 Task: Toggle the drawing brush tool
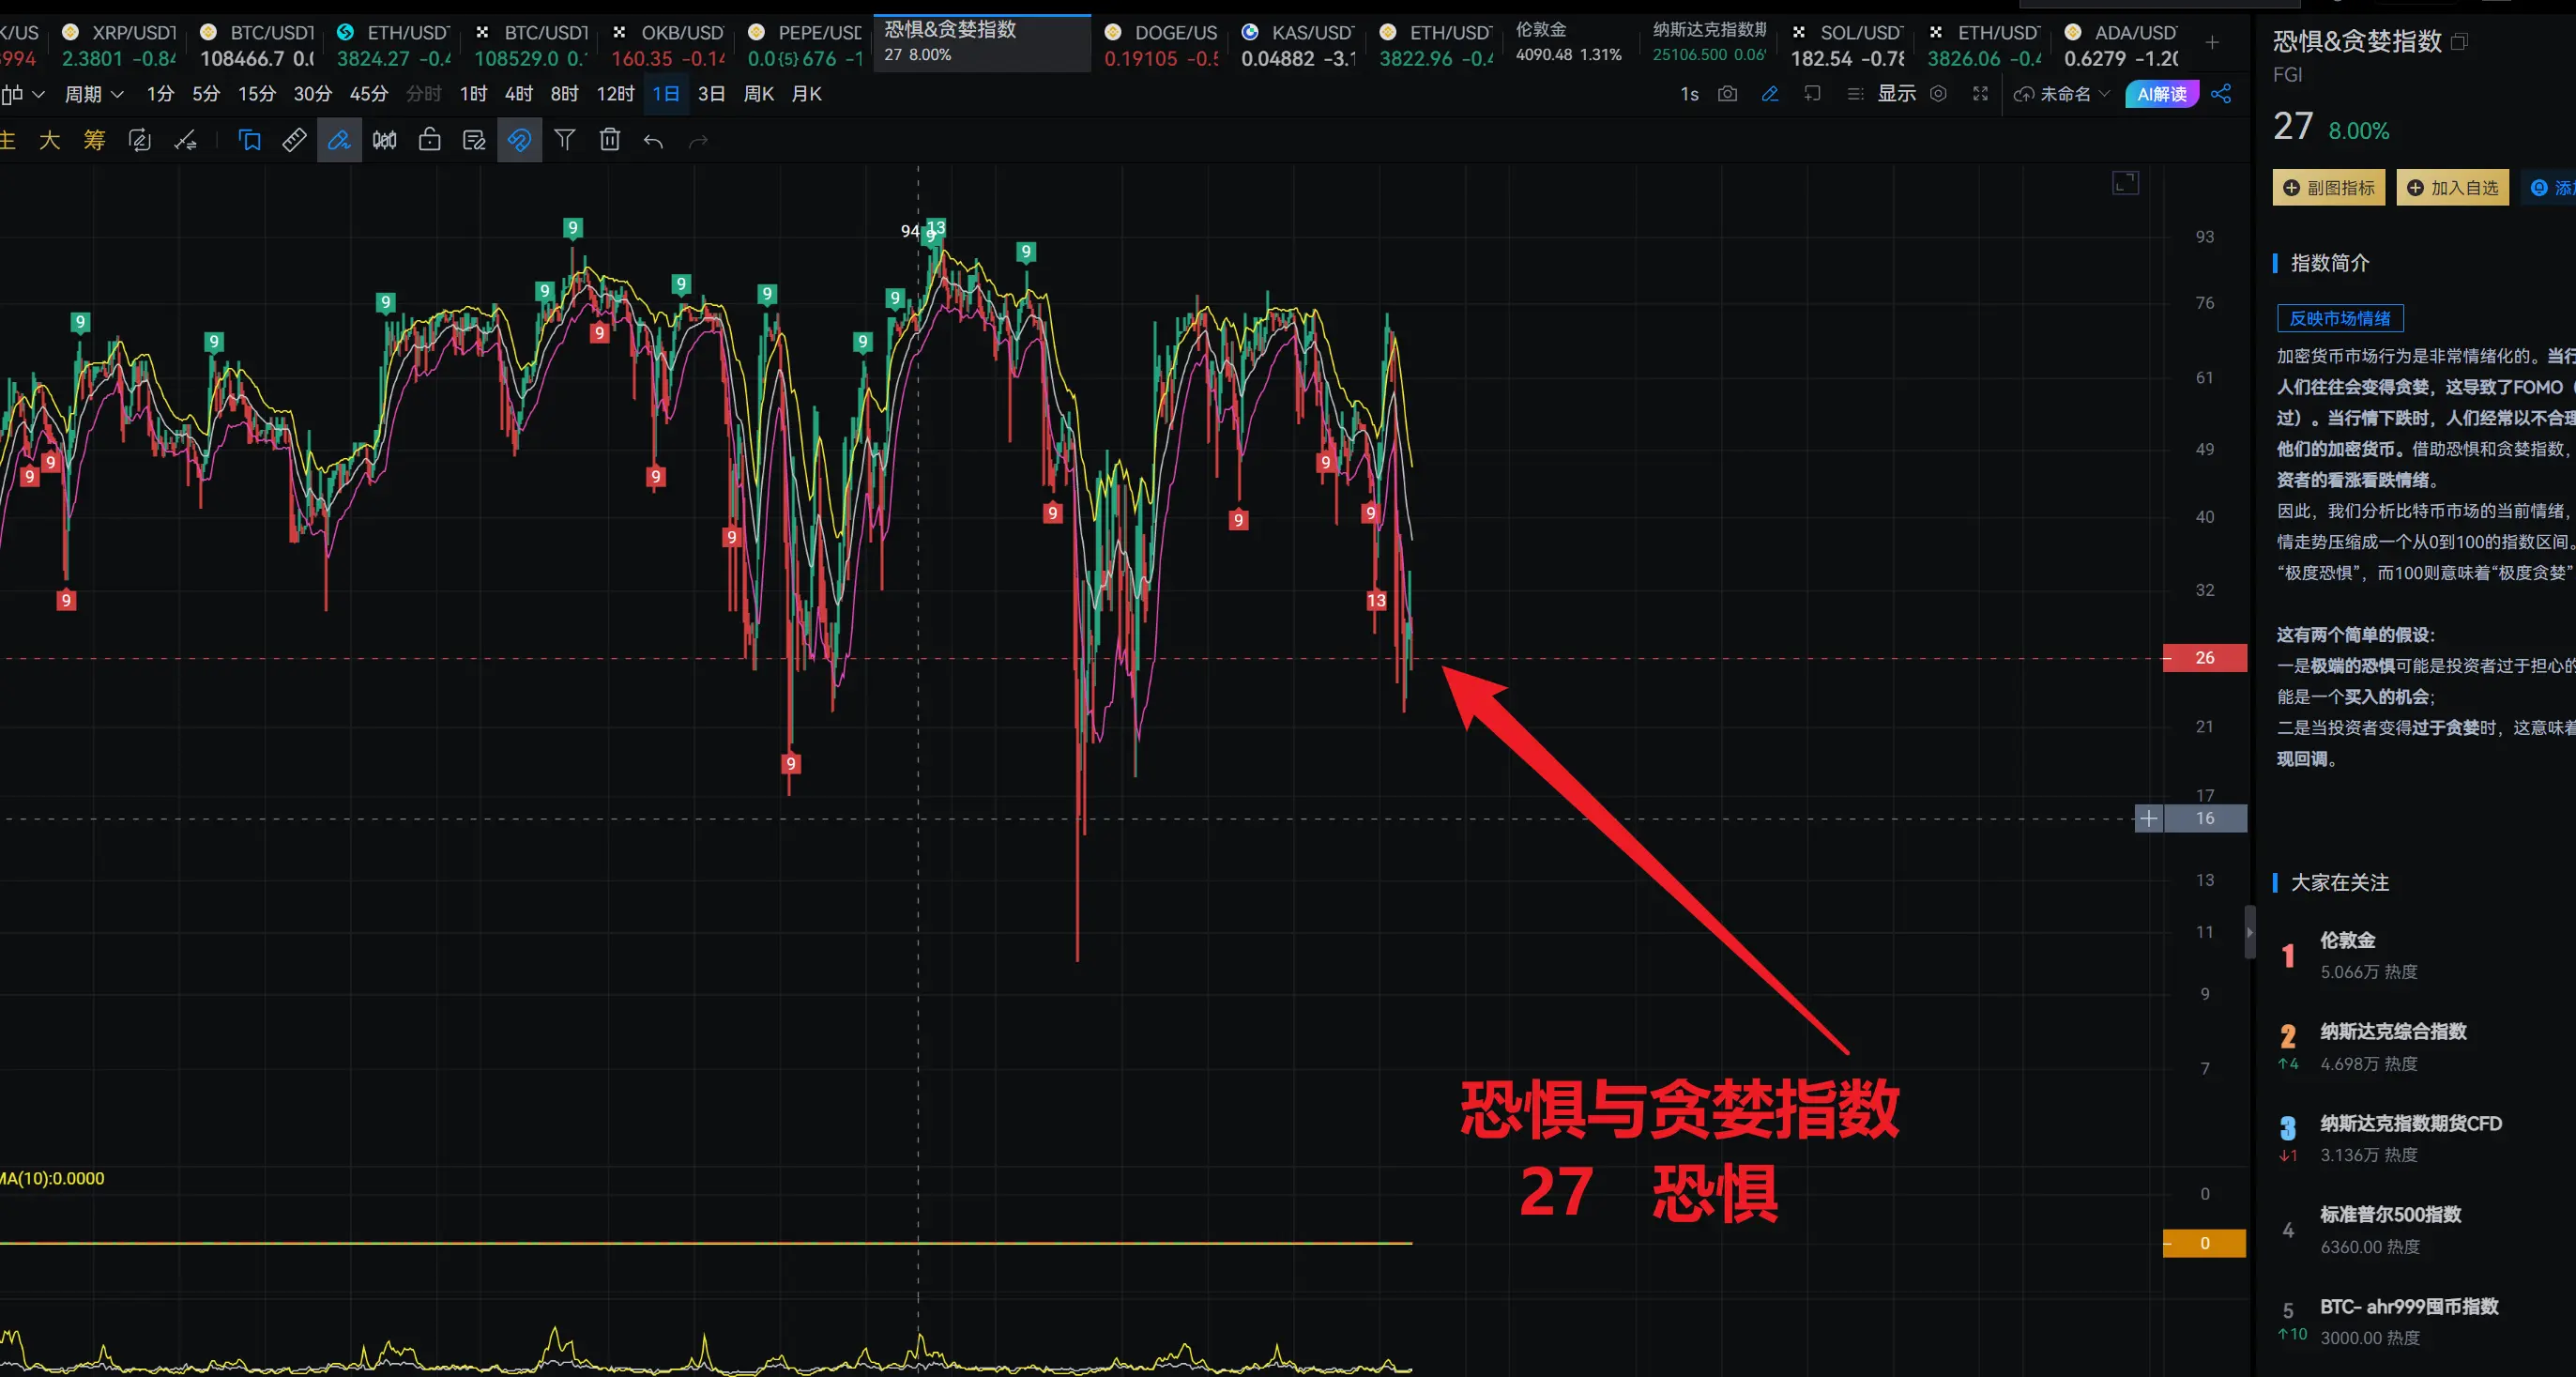pos(339,141)
